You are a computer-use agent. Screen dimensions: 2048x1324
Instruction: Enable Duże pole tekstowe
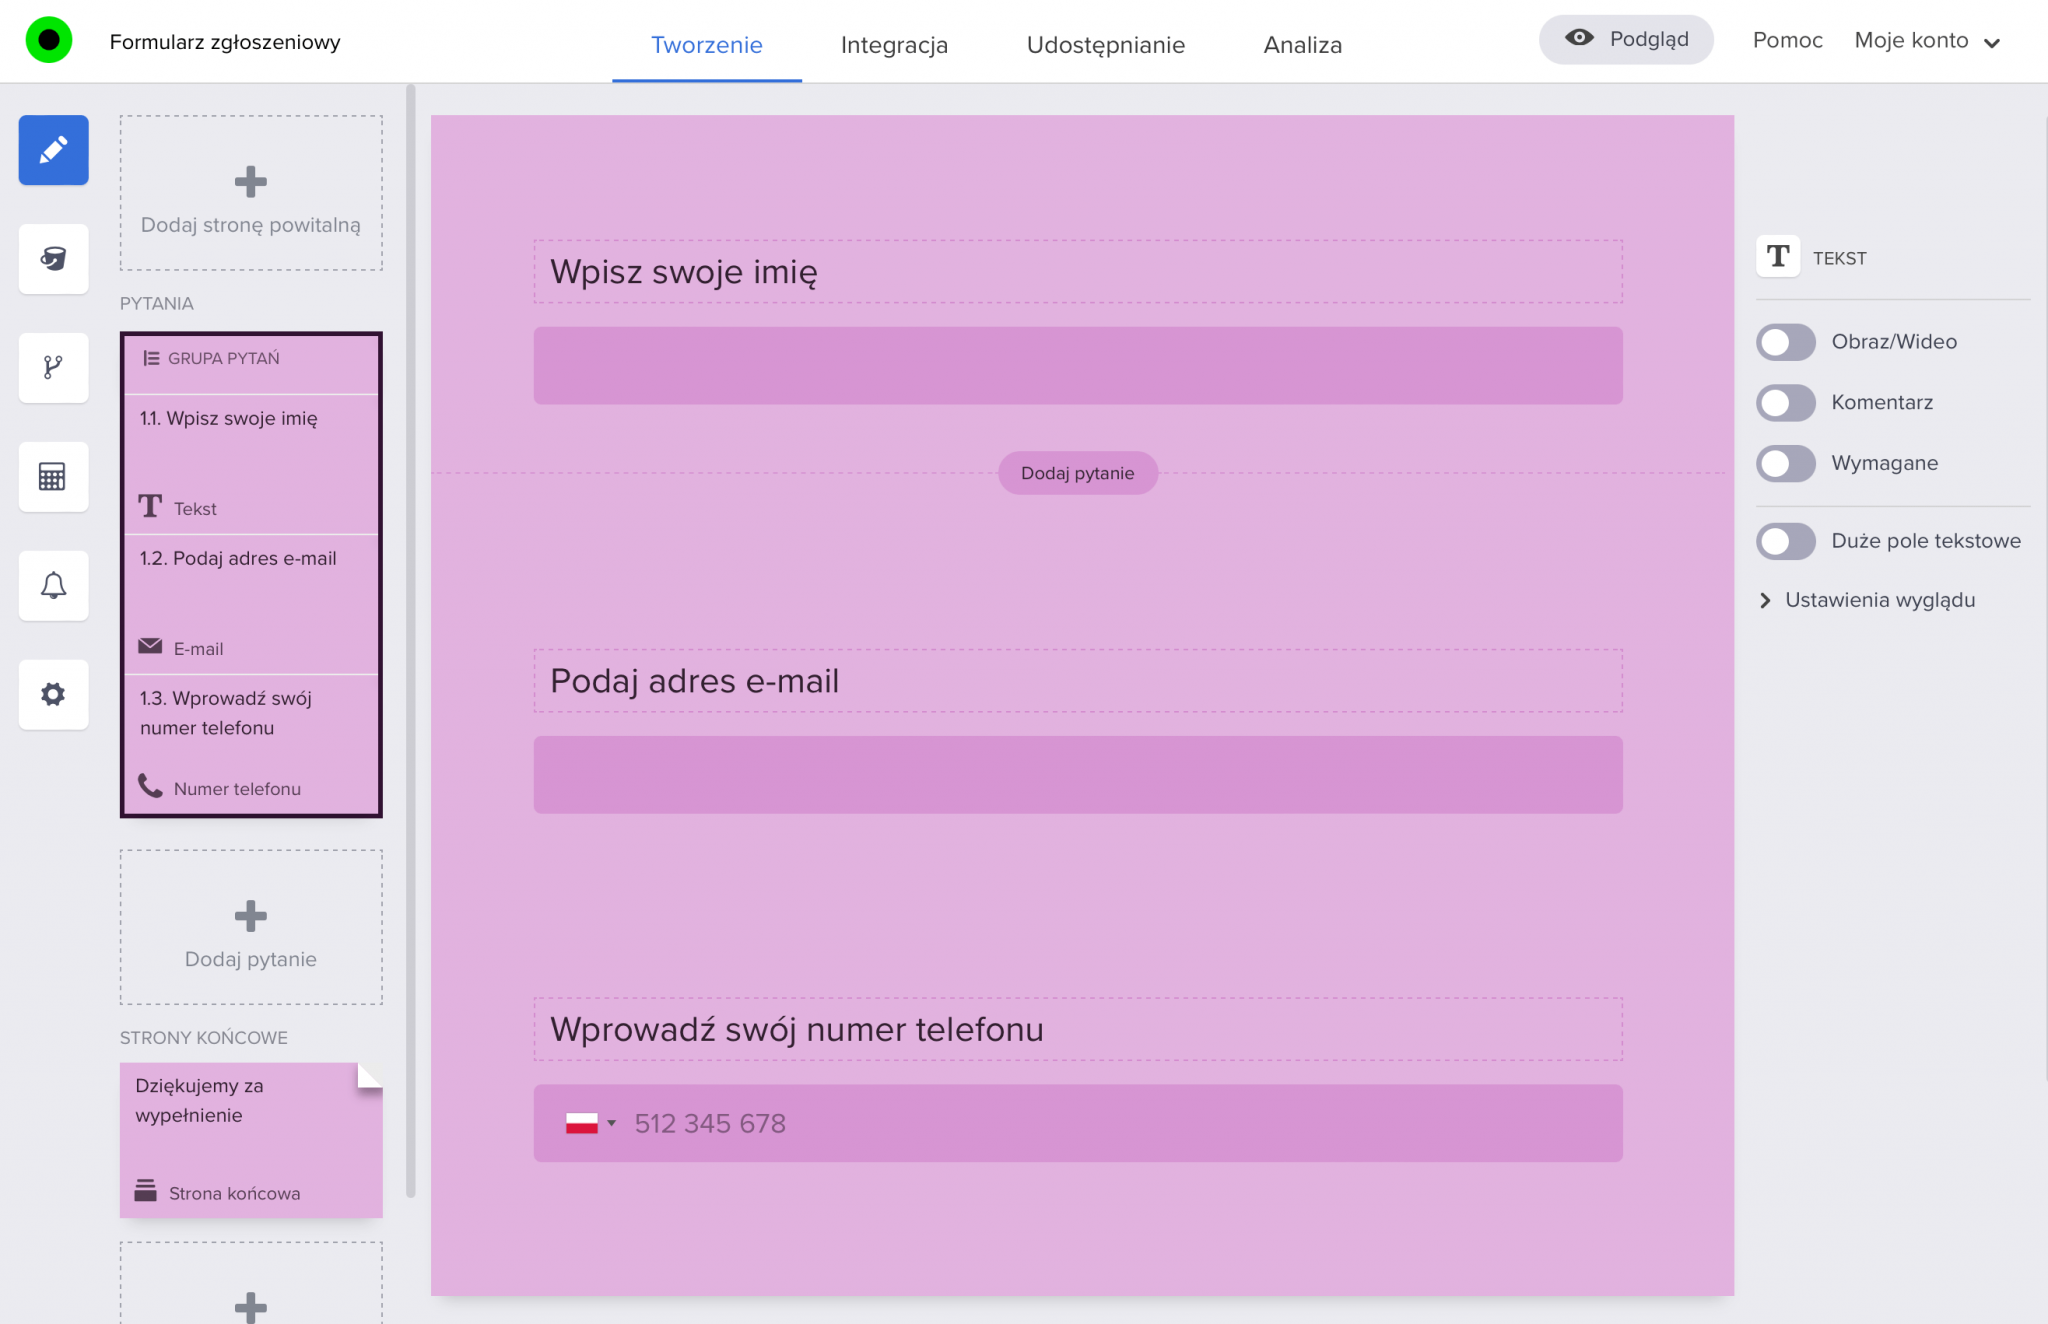[1785, 541]
